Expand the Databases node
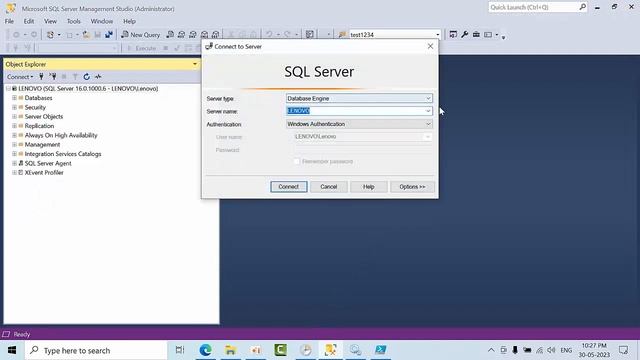This screenshot has height=360, width=640. click(14, 98)
